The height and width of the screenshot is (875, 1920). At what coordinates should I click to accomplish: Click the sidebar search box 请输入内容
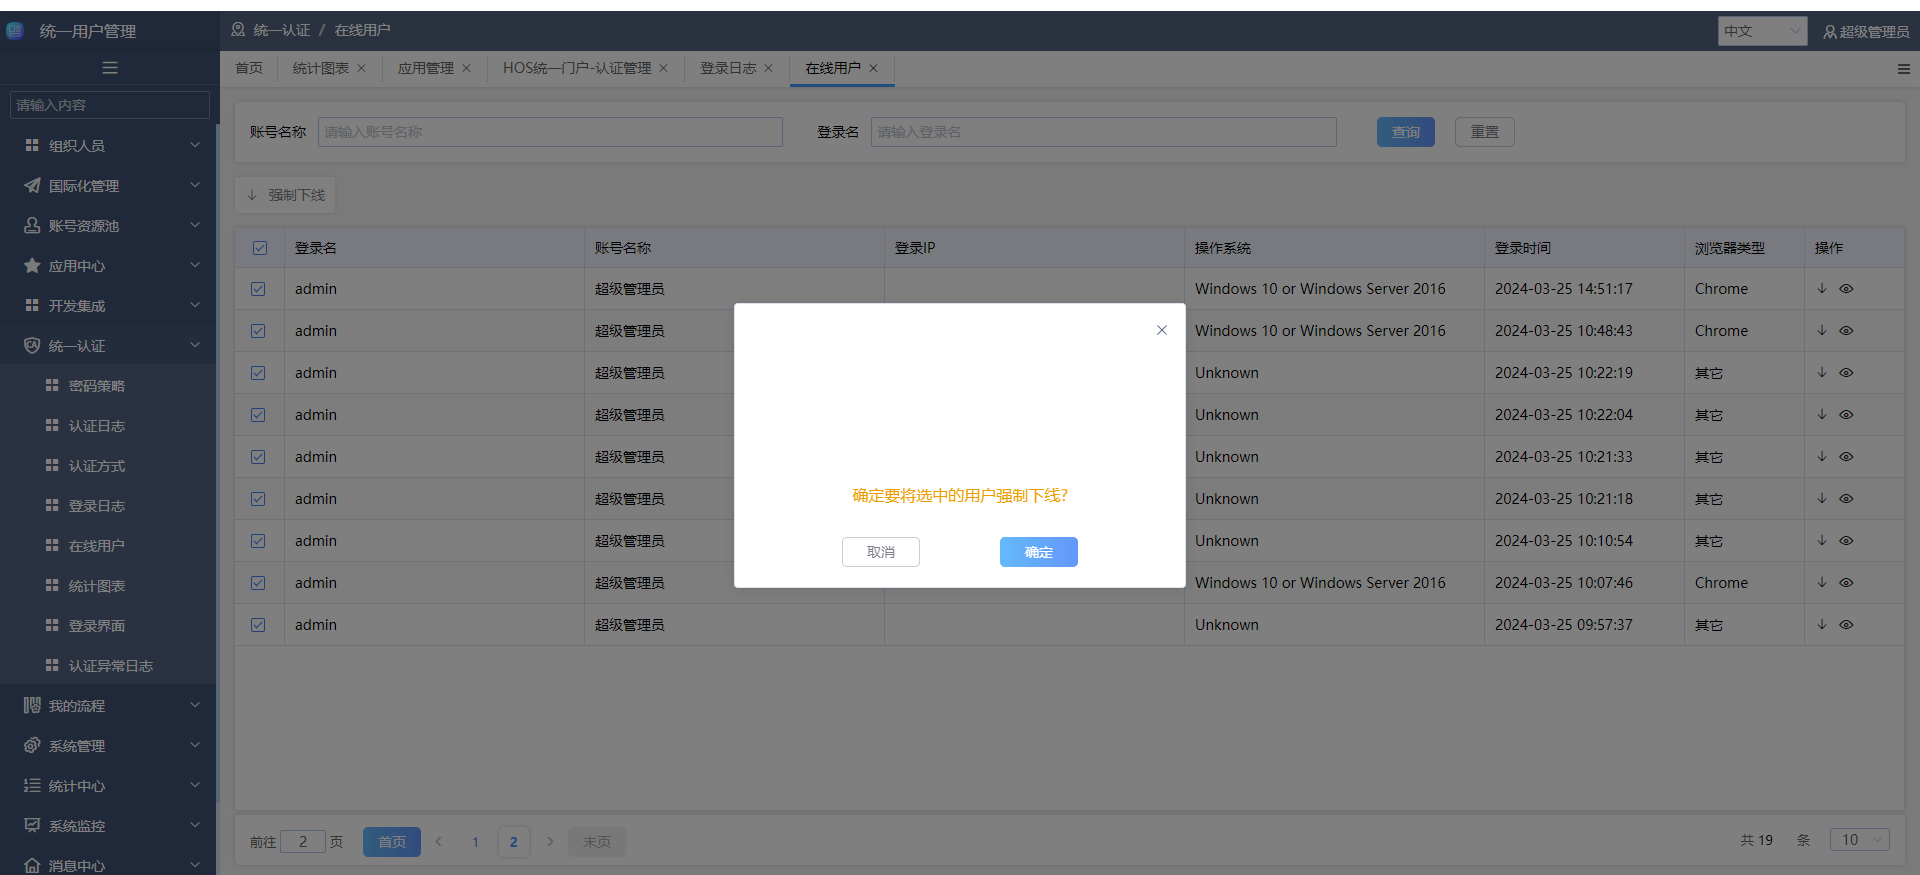coord(109,105)
